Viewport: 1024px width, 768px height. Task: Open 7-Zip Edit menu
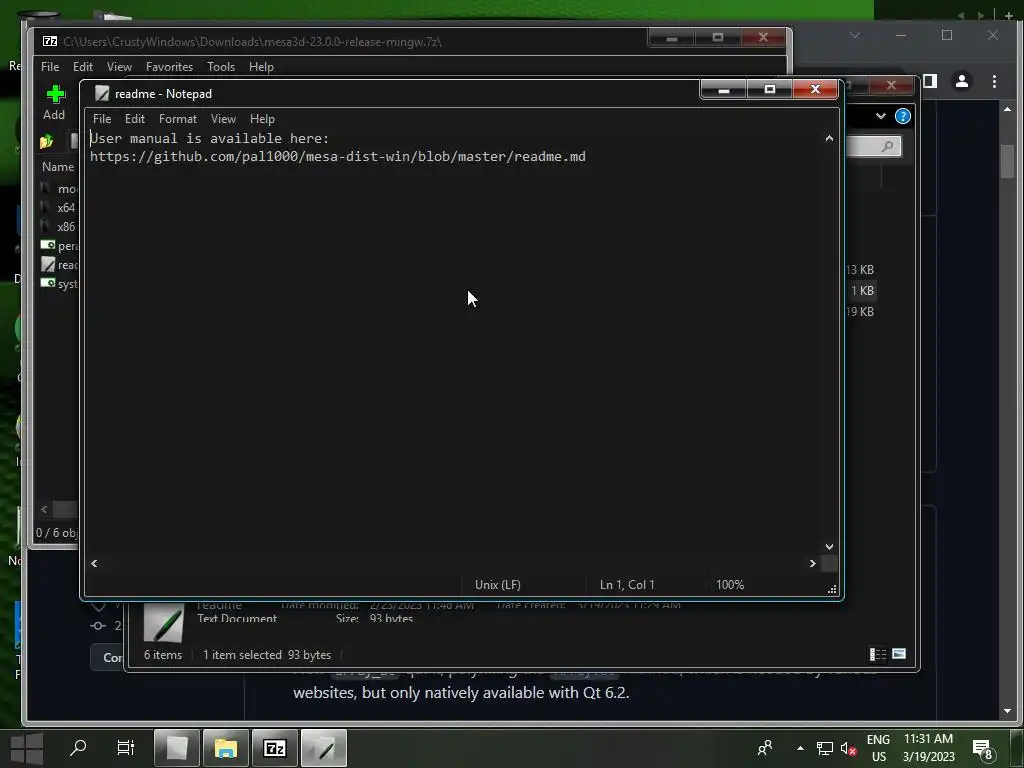coord(82,67)
